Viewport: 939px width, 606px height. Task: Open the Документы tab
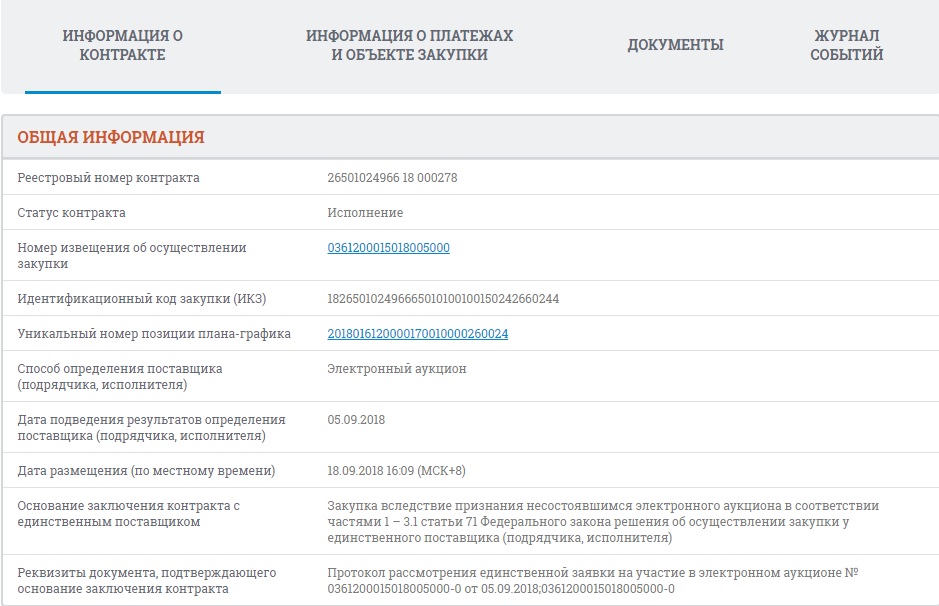[x=675, y=45]
